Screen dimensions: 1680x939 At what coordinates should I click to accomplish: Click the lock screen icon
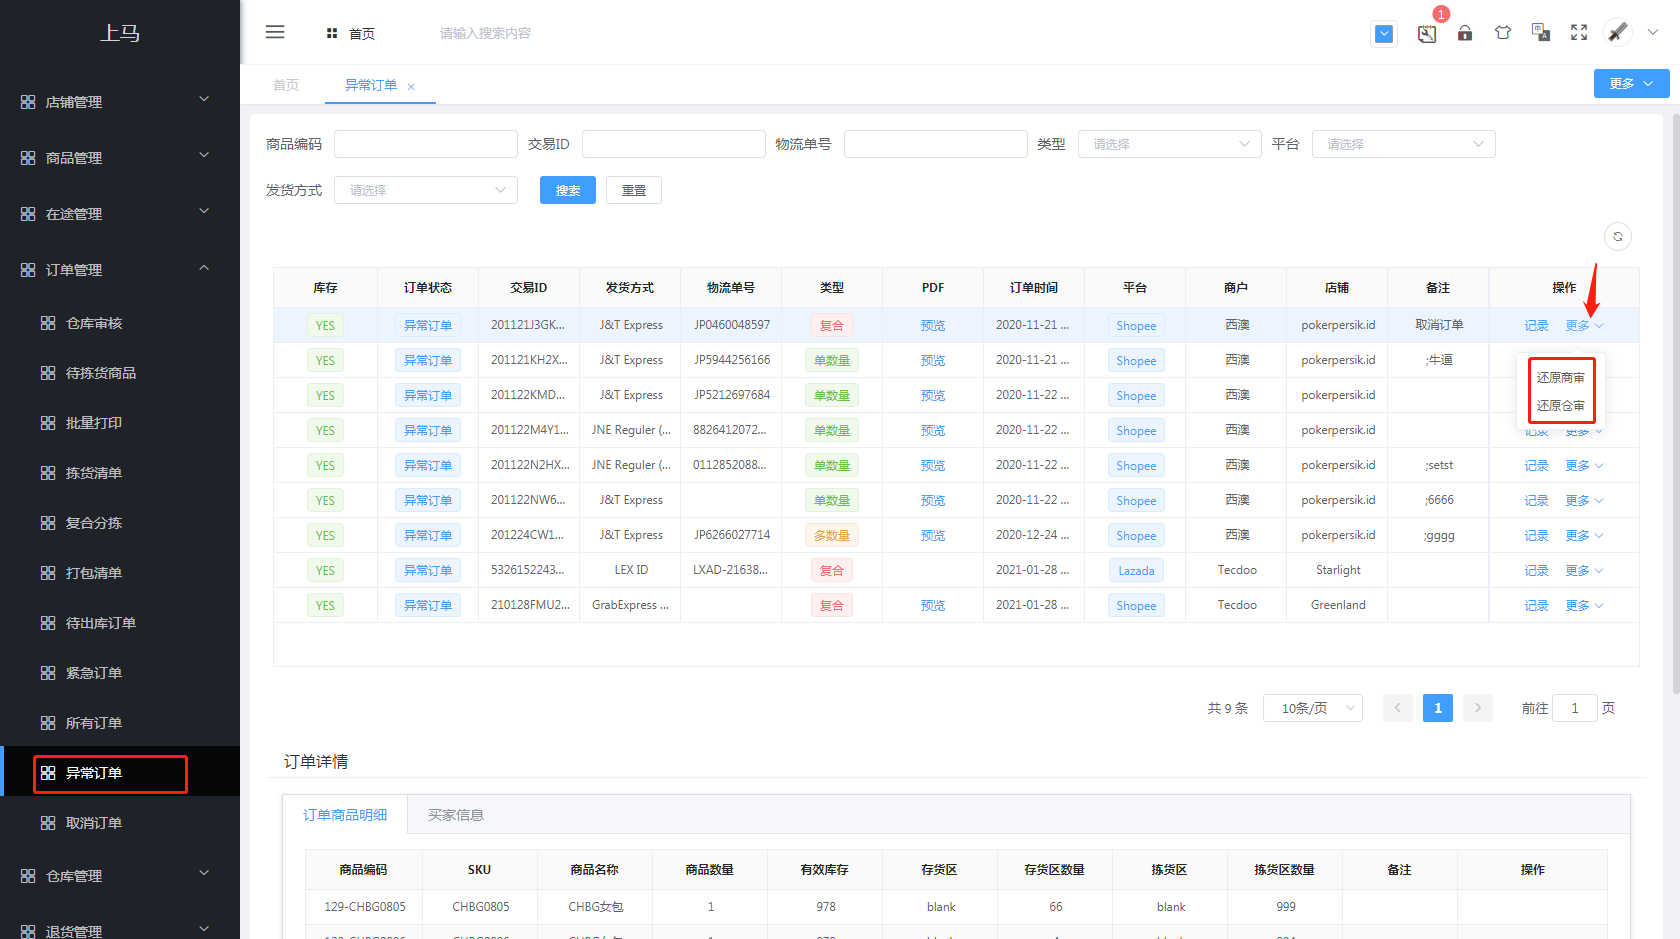tap(1465, 33)
